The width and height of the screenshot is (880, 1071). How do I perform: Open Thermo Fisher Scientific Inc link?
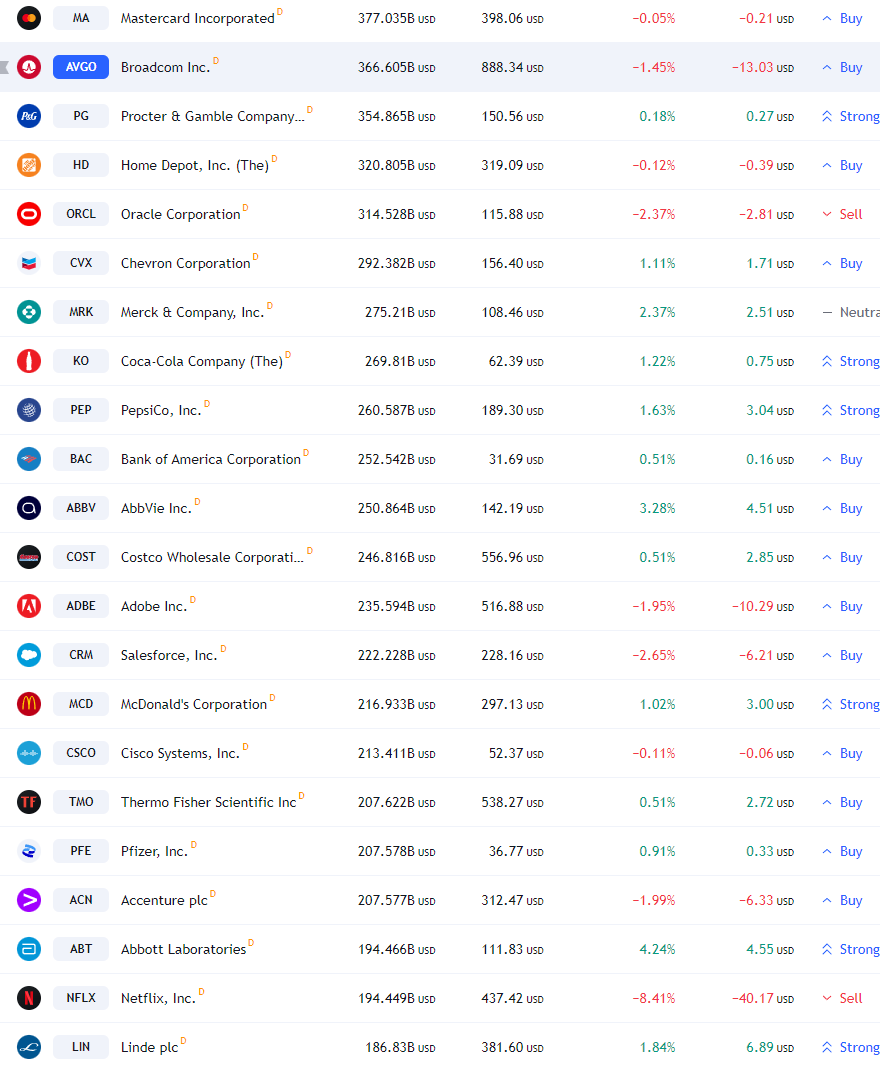click(208, 802)
